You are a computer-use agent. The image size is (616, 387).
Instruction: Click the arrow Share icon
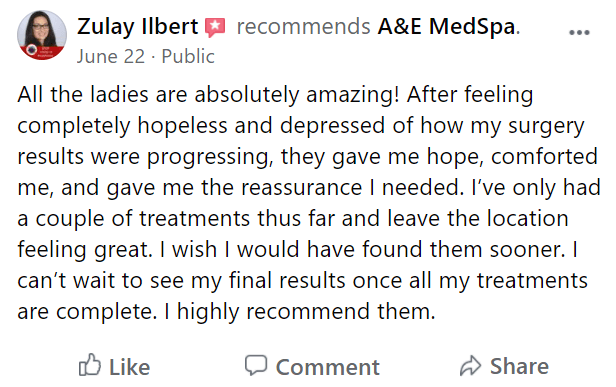click(x=470, y=365)
